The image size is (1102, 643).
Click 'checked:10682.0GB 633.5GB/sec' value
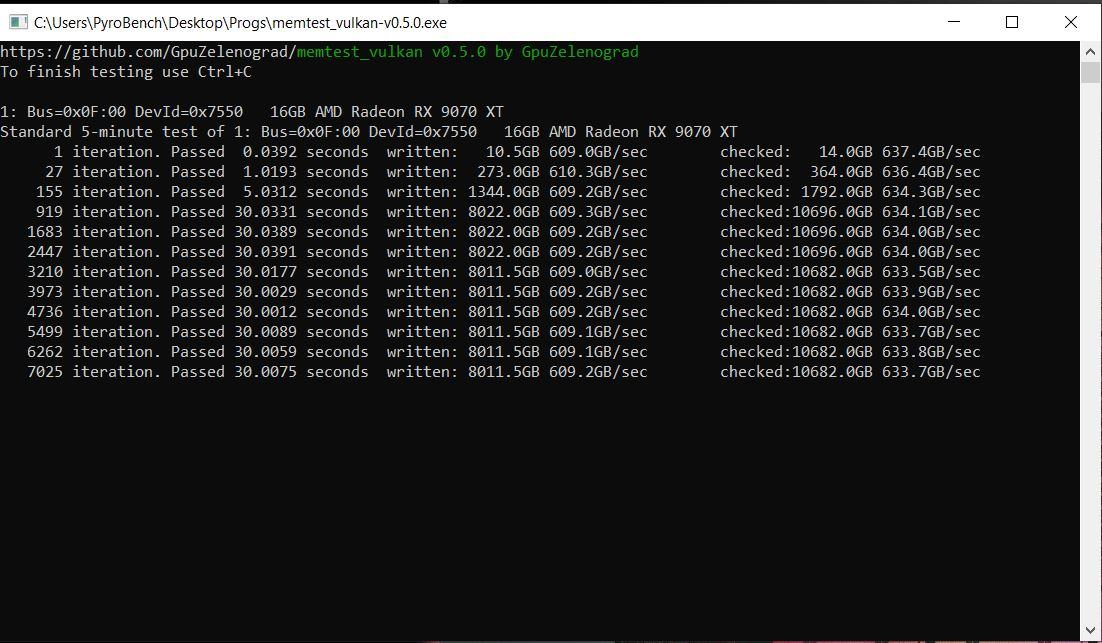pyautogui.click(x=850, y=271)
